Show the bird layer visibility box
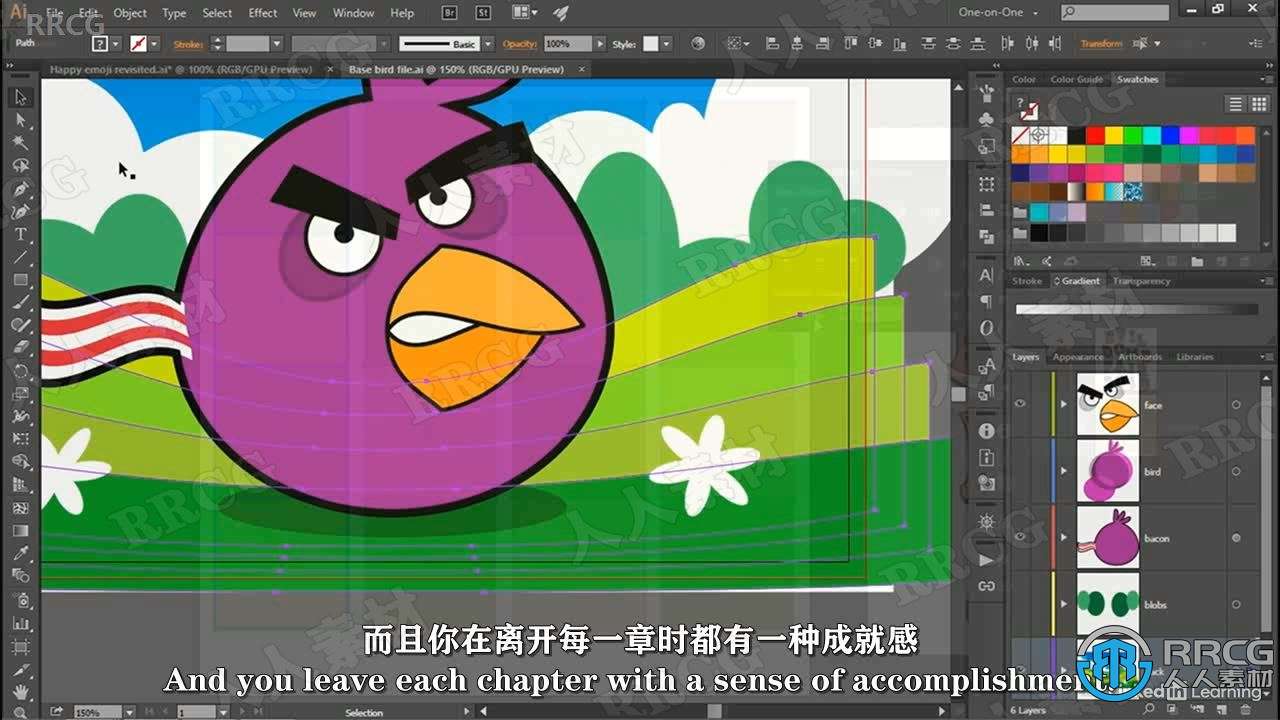The height and width of the screenshot is (720, 1280). pos(1020,471)
